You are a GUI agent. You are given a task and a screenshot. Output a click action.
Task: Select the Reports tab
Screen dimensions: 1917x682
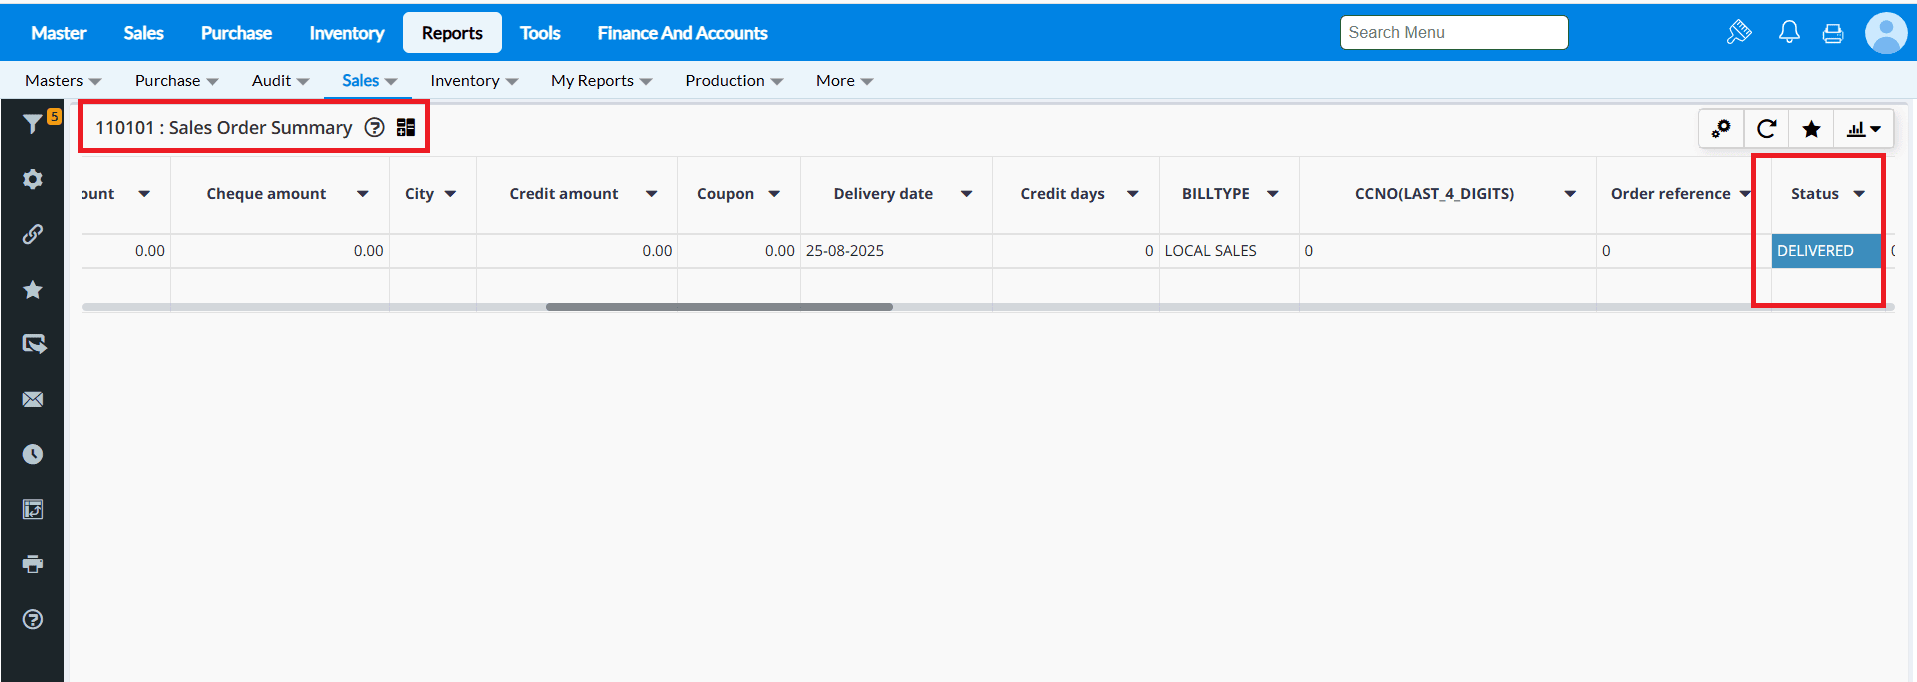pos(452,33)
